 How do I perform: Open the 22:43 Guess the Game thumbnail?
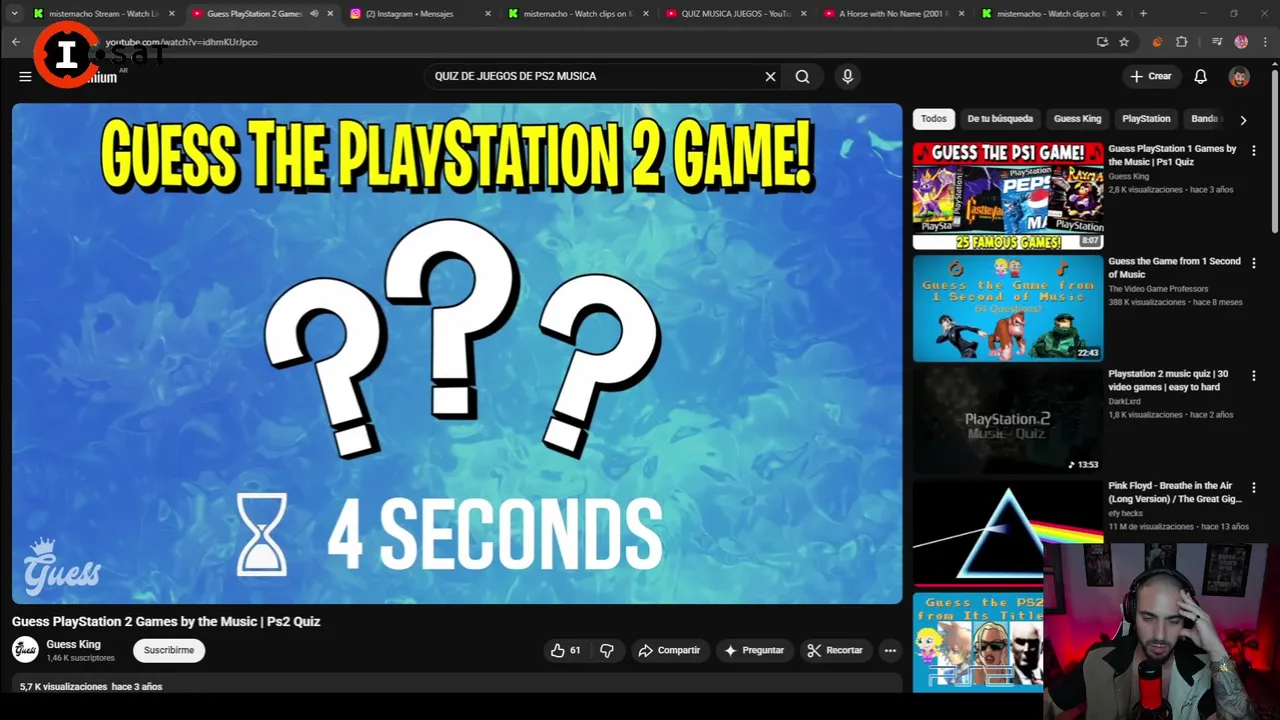1008,308
